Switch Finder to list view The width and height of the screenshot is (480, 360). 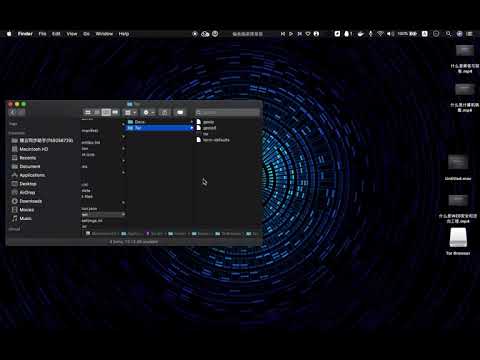pyautogui.click(x=97, y=113)
